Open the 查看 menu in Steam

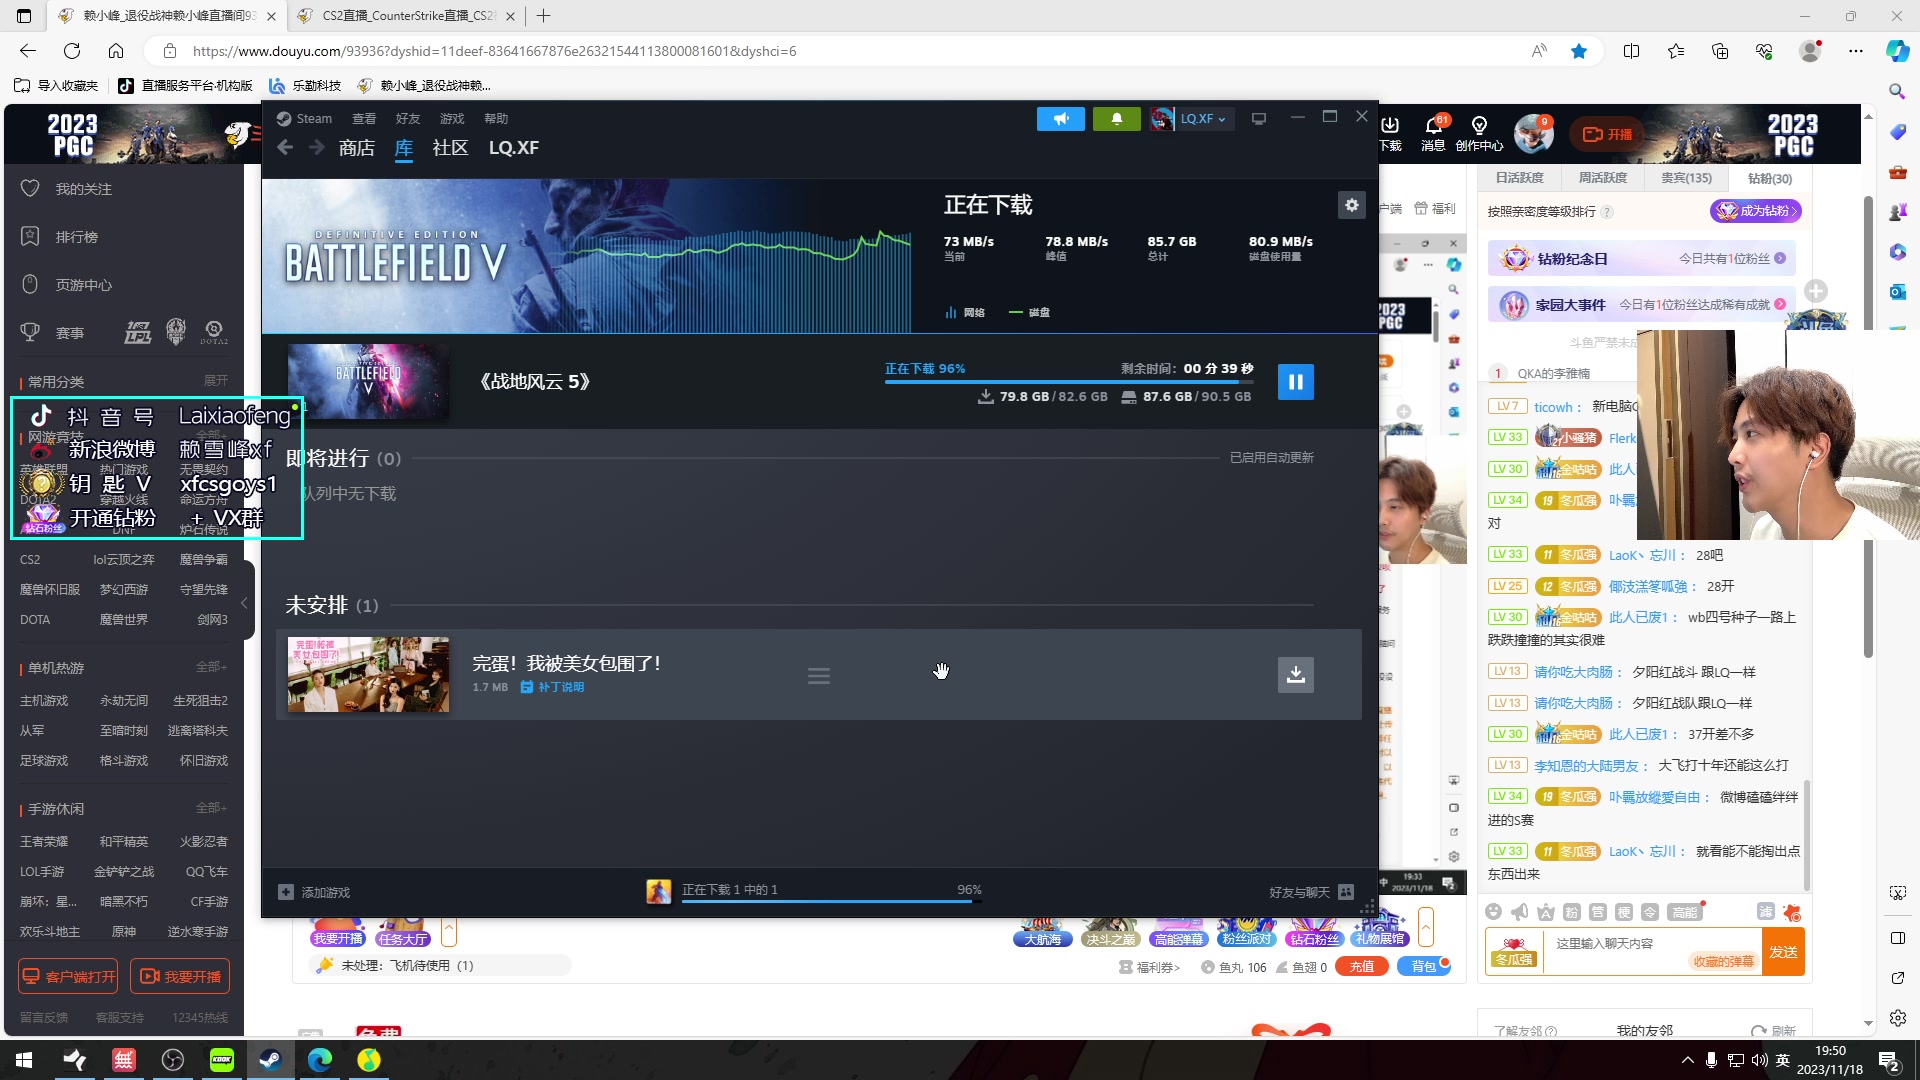[364, 119]
